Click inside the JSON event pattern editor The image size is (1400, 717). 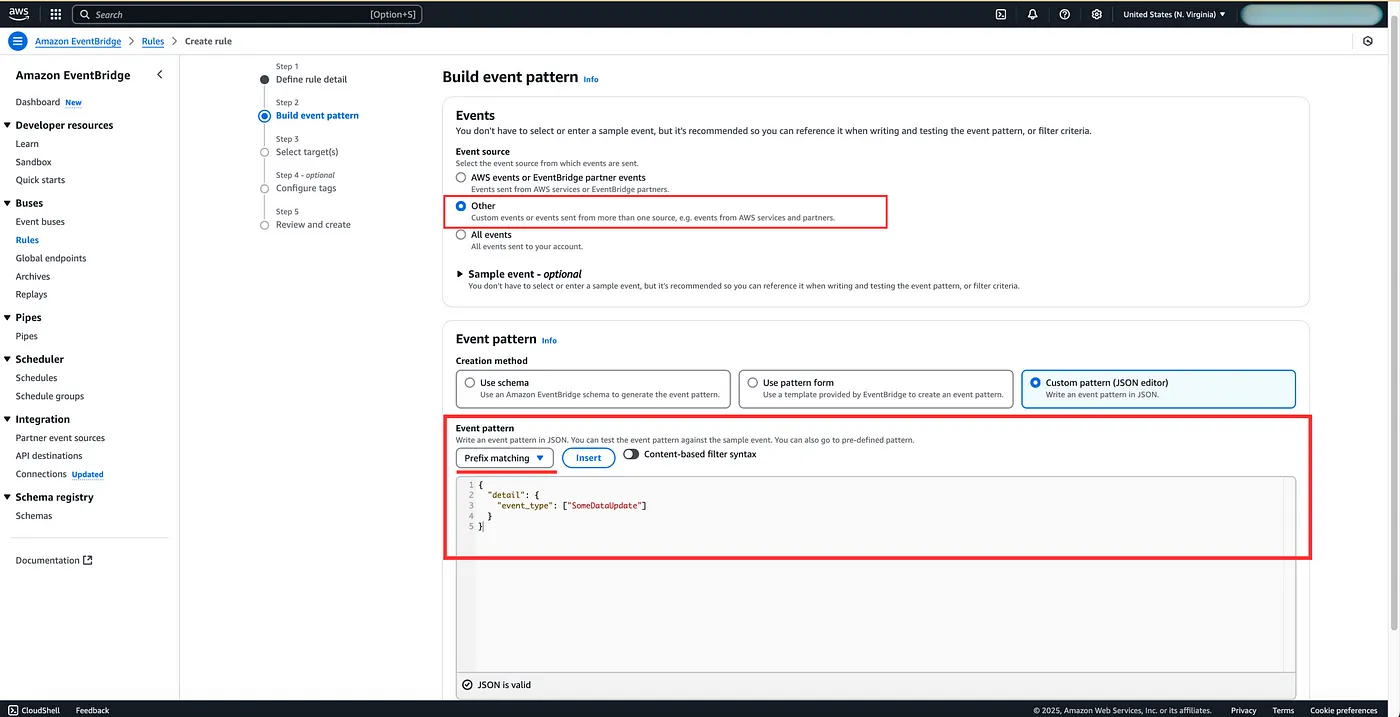[x=876, y=573]
